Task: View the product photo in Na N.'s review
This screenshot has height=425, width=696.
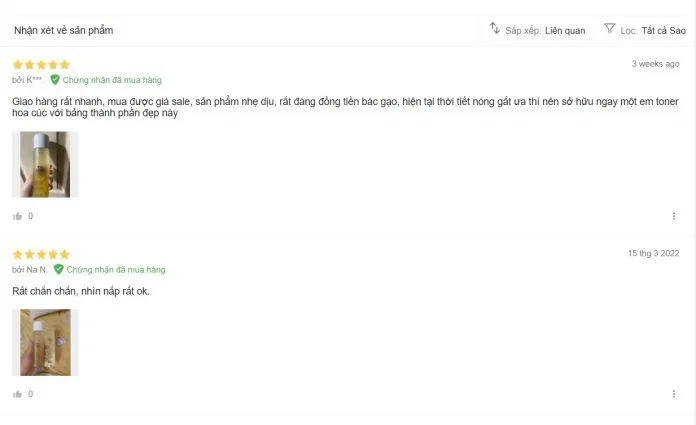Action: pos(45,342)
